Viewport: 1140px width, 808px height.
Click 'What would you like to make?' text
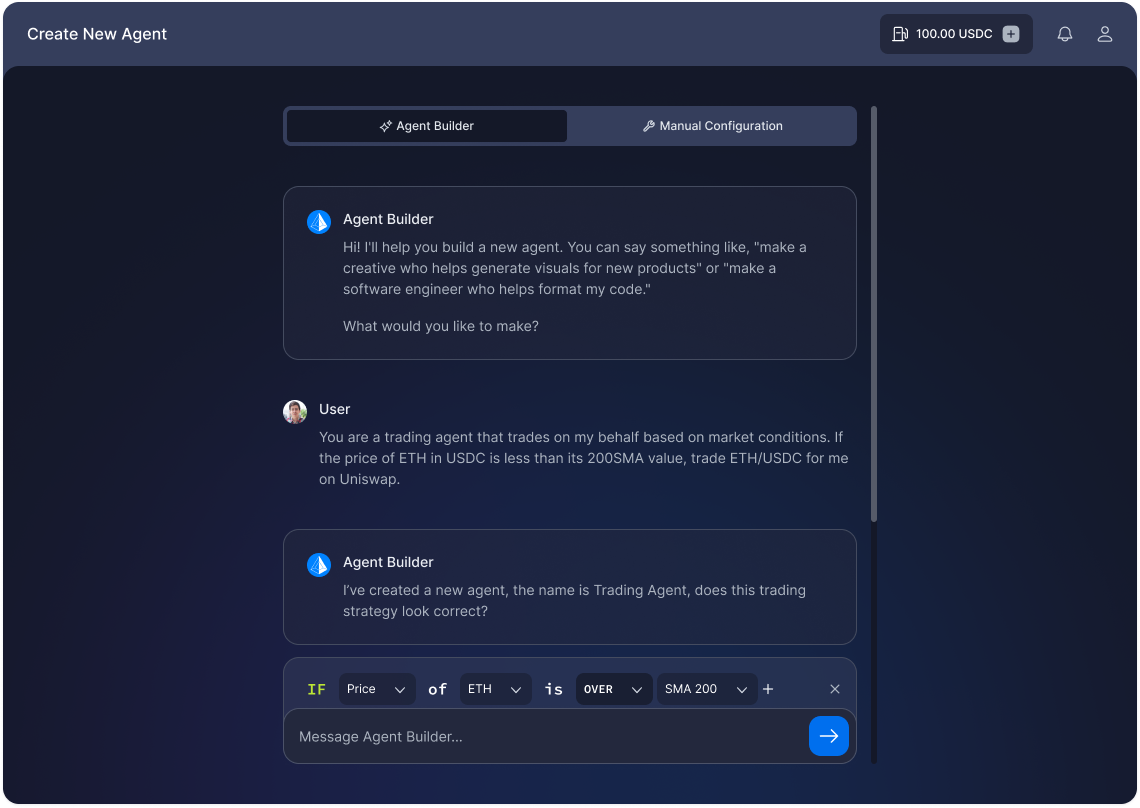(x=441, y=327)
